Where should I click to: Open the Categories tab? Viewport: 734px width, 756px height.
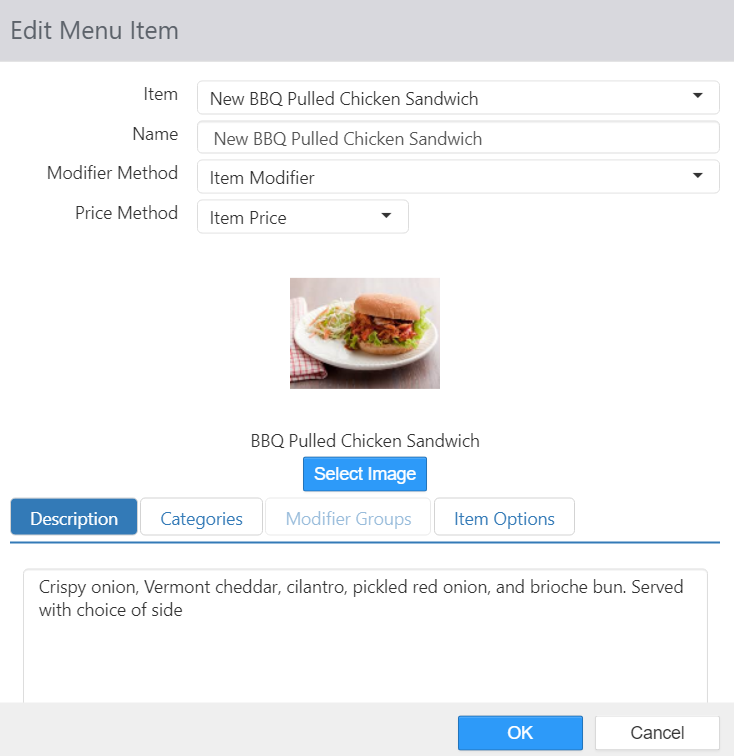pos(201,518)
